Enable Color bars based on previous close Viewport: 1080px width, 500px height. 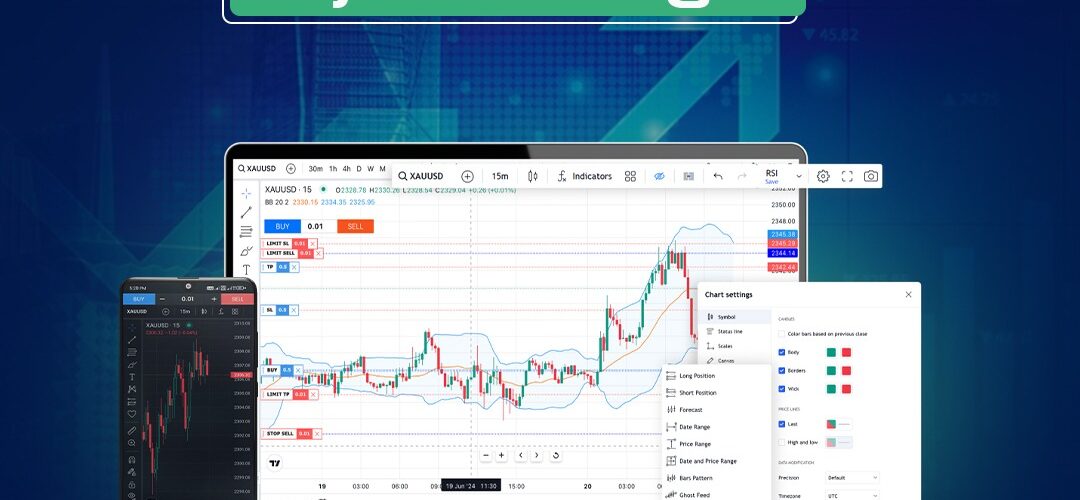click(782, 334)
